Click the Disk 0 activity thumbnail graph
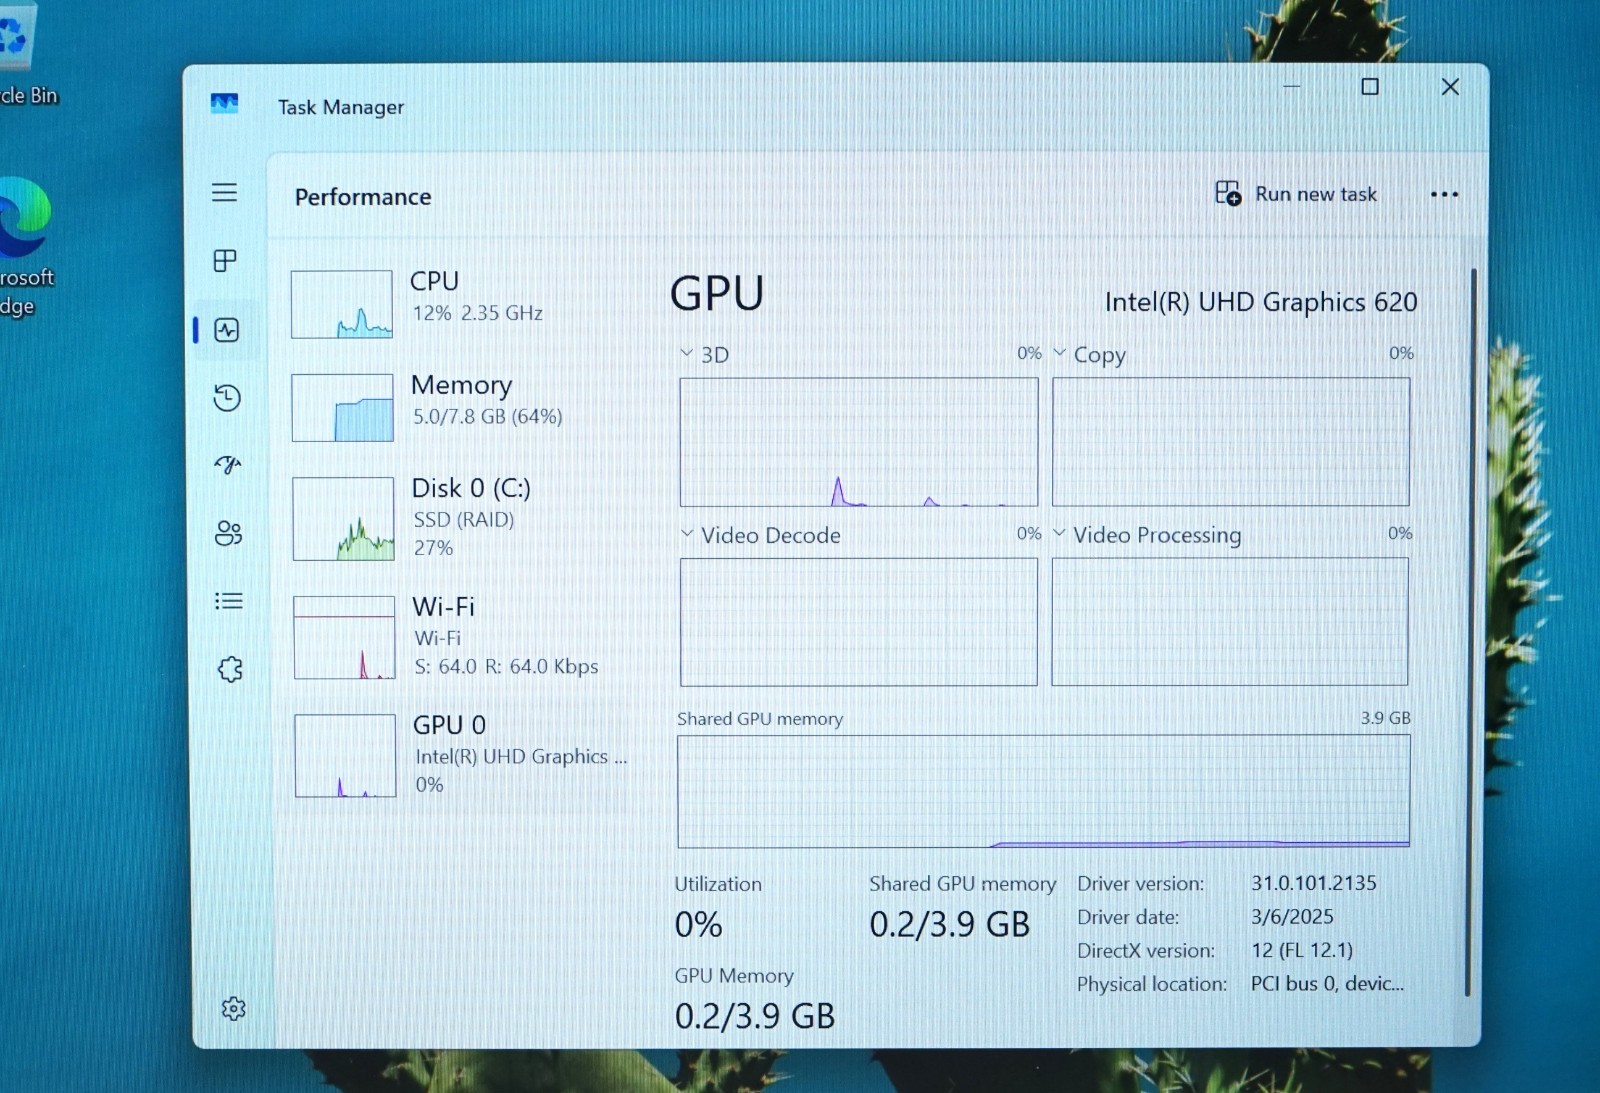Screen dimensions: 1600x1093 [344, 519]
